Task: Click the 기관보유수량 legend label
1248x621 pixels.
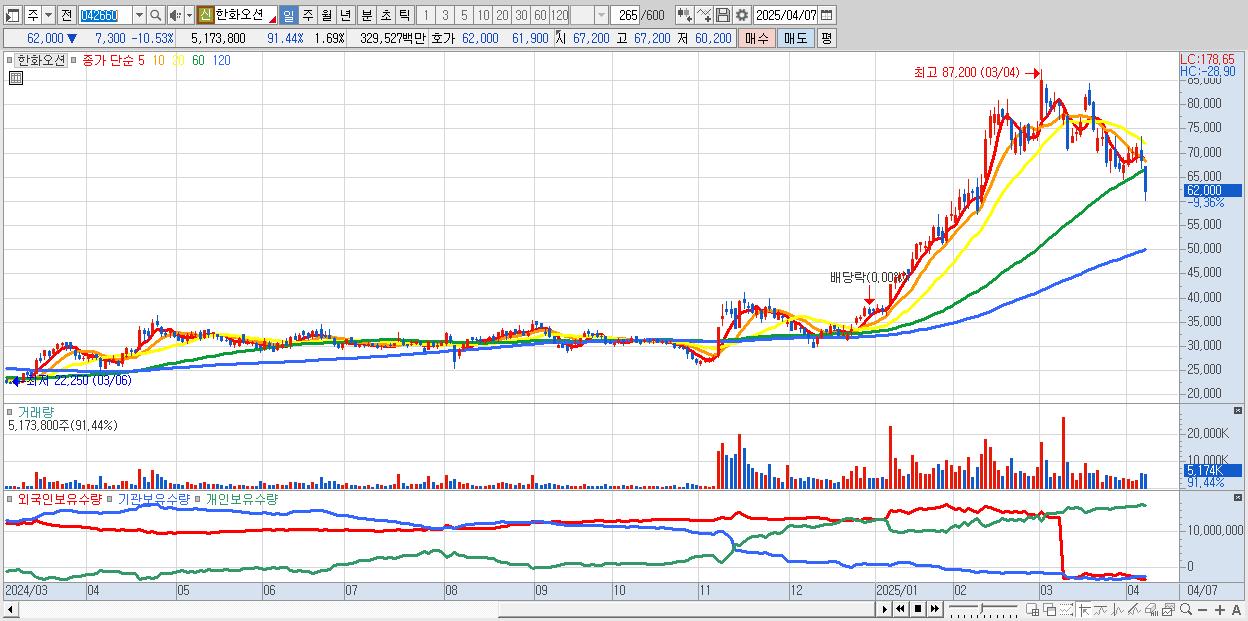Action: pyautogui.click(x=154, y=498)
